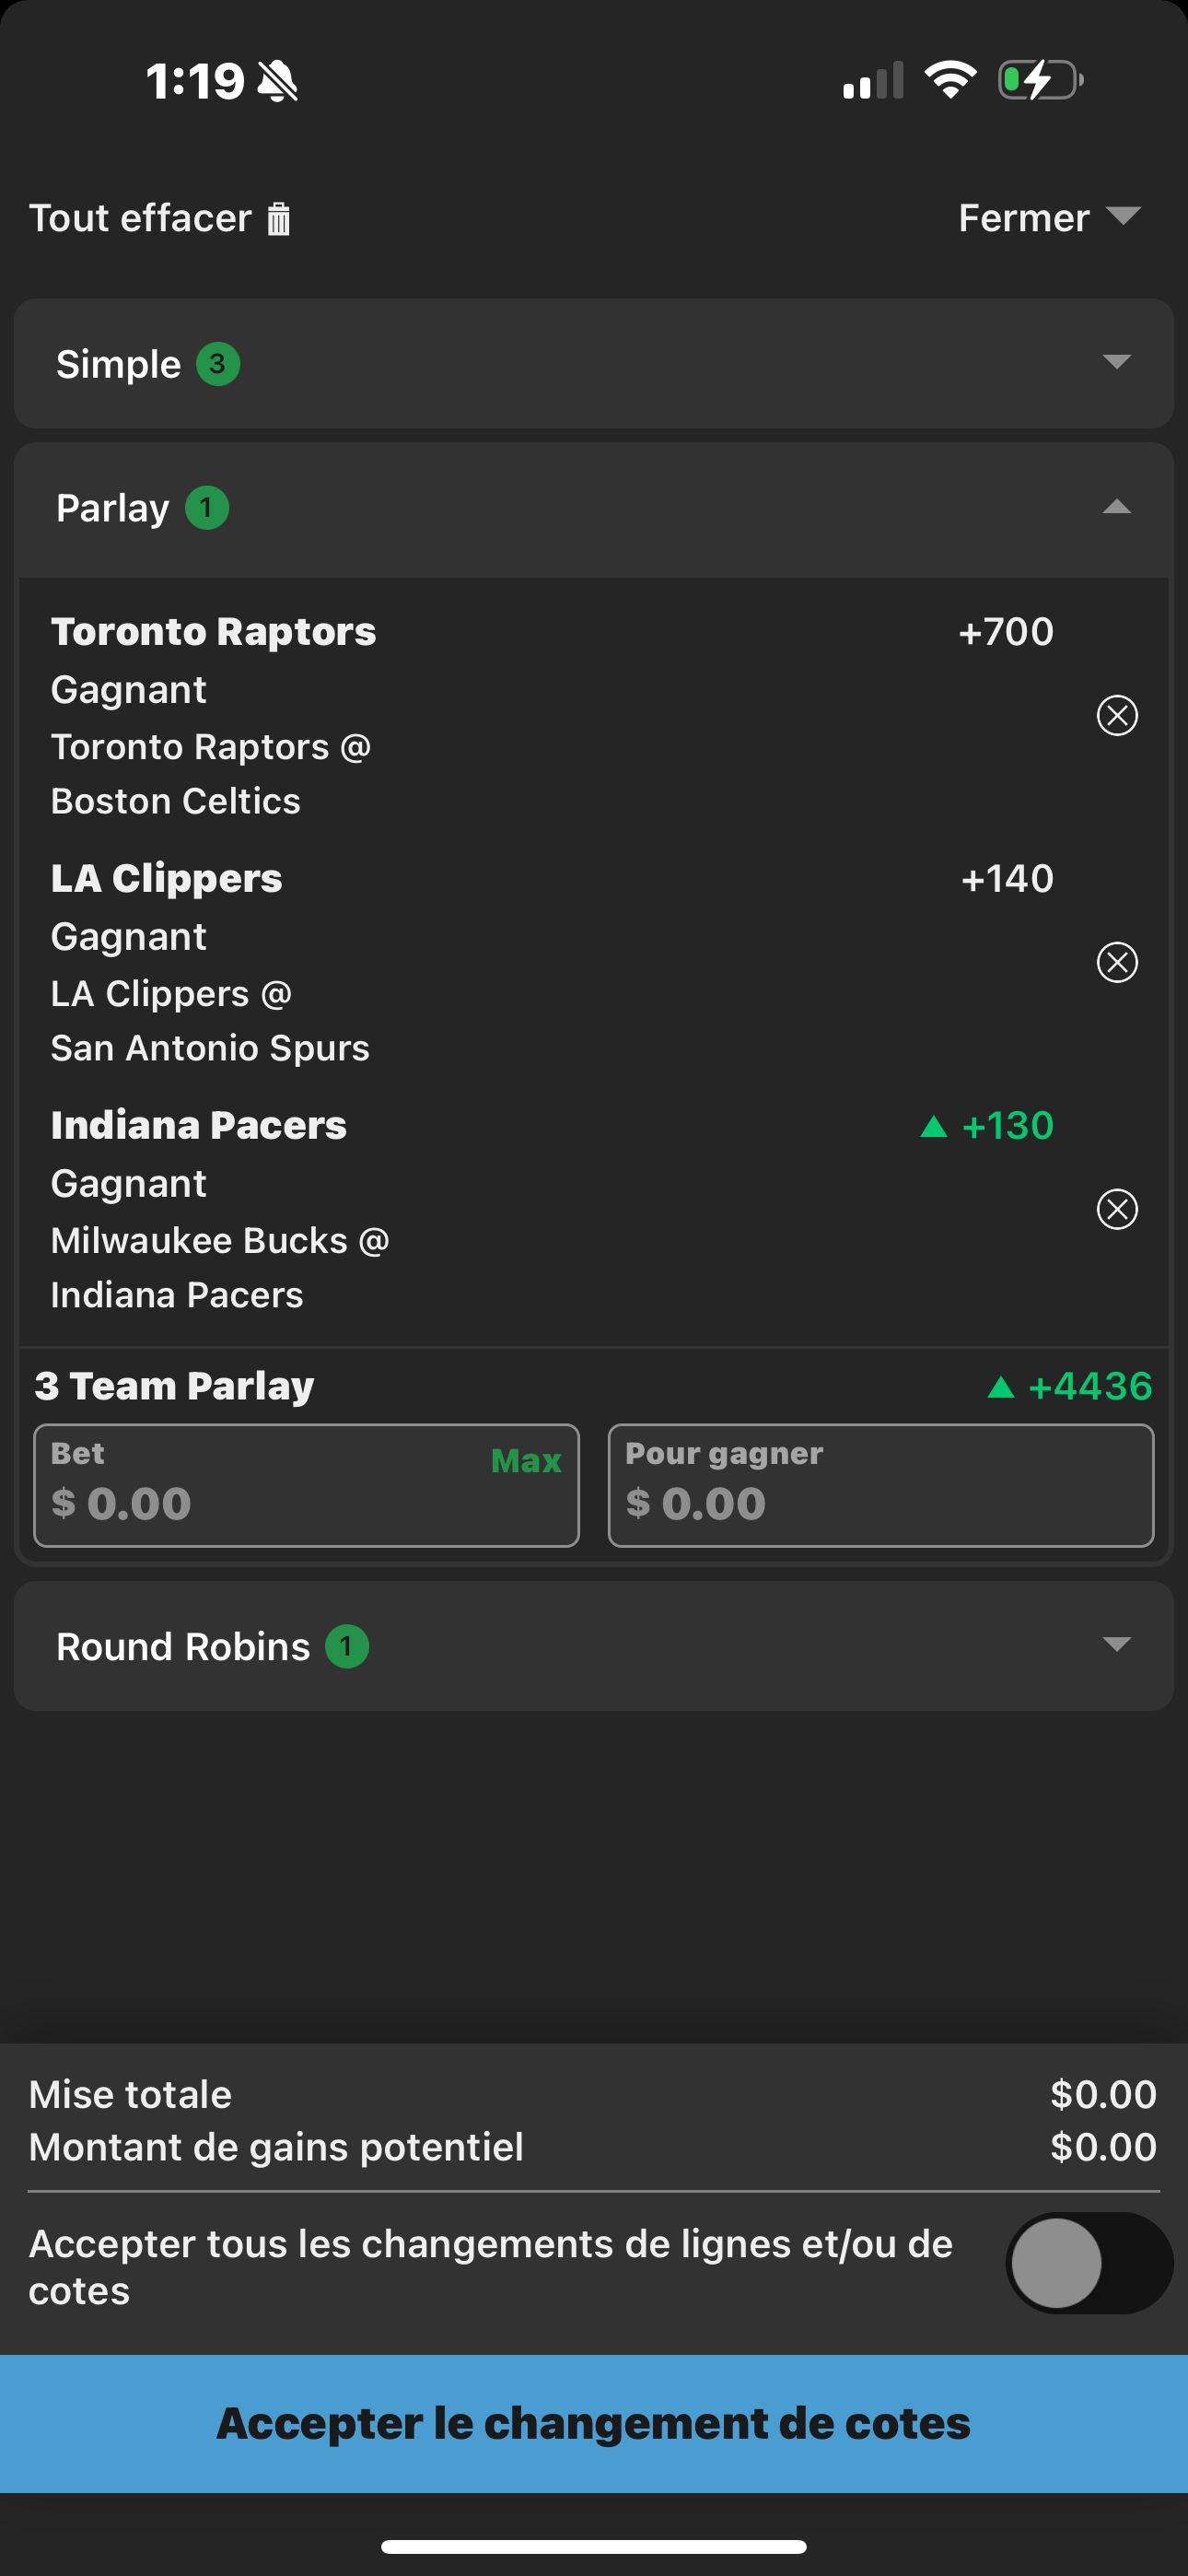
Task: Tap Max in the Bet field
Action: click(526, 1461)
